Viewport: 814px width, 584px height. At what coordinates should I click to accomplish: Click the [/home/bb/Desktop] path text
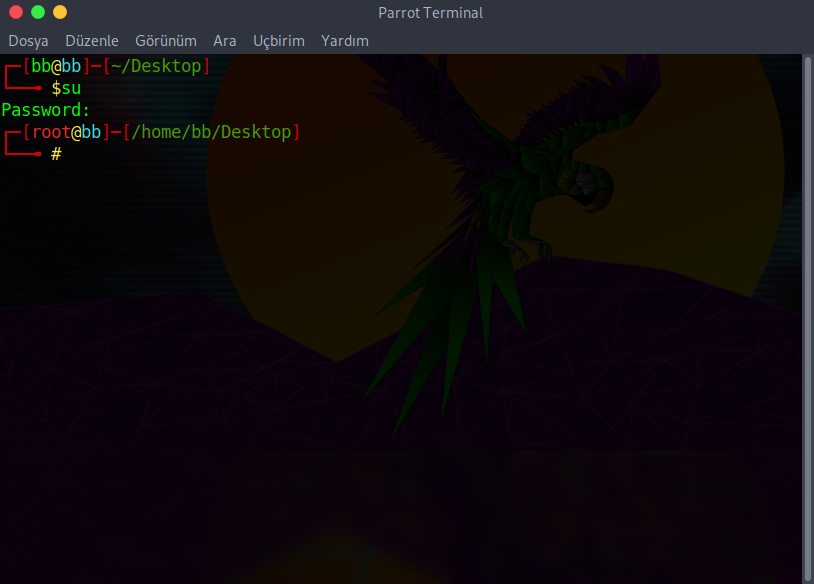pyautogui.click(x=211, y=132)
